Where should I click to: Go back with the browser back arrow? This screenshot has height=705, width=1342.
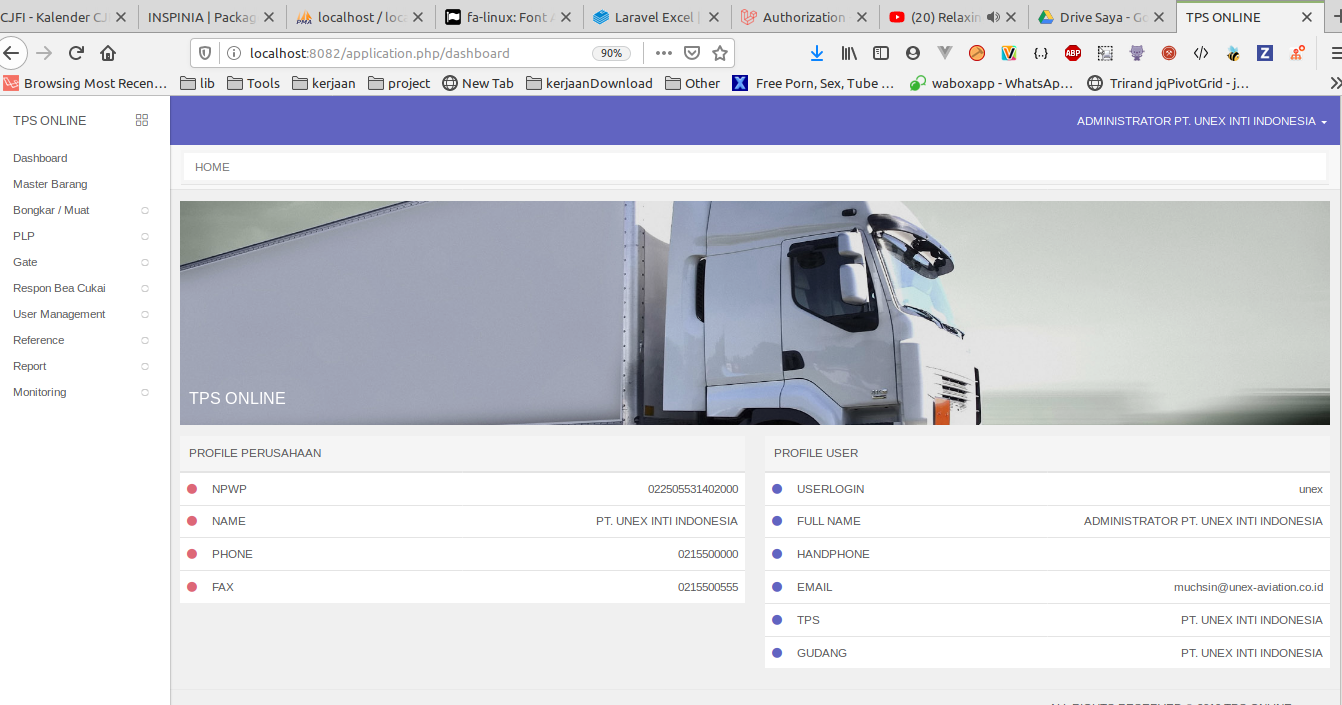pos(11,53)
